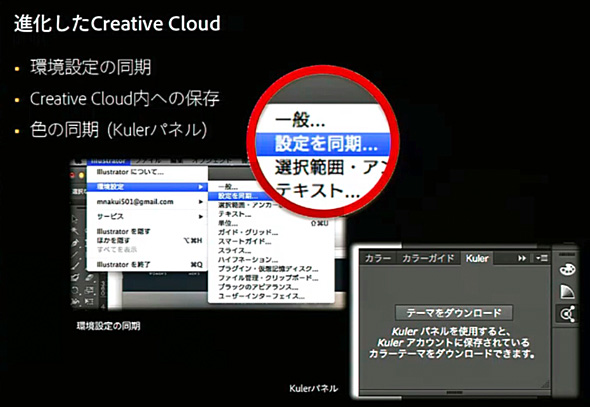Viewport: 590px width, 407px height.
Task: Open スライス... preferences
Action: coord(234,250)
